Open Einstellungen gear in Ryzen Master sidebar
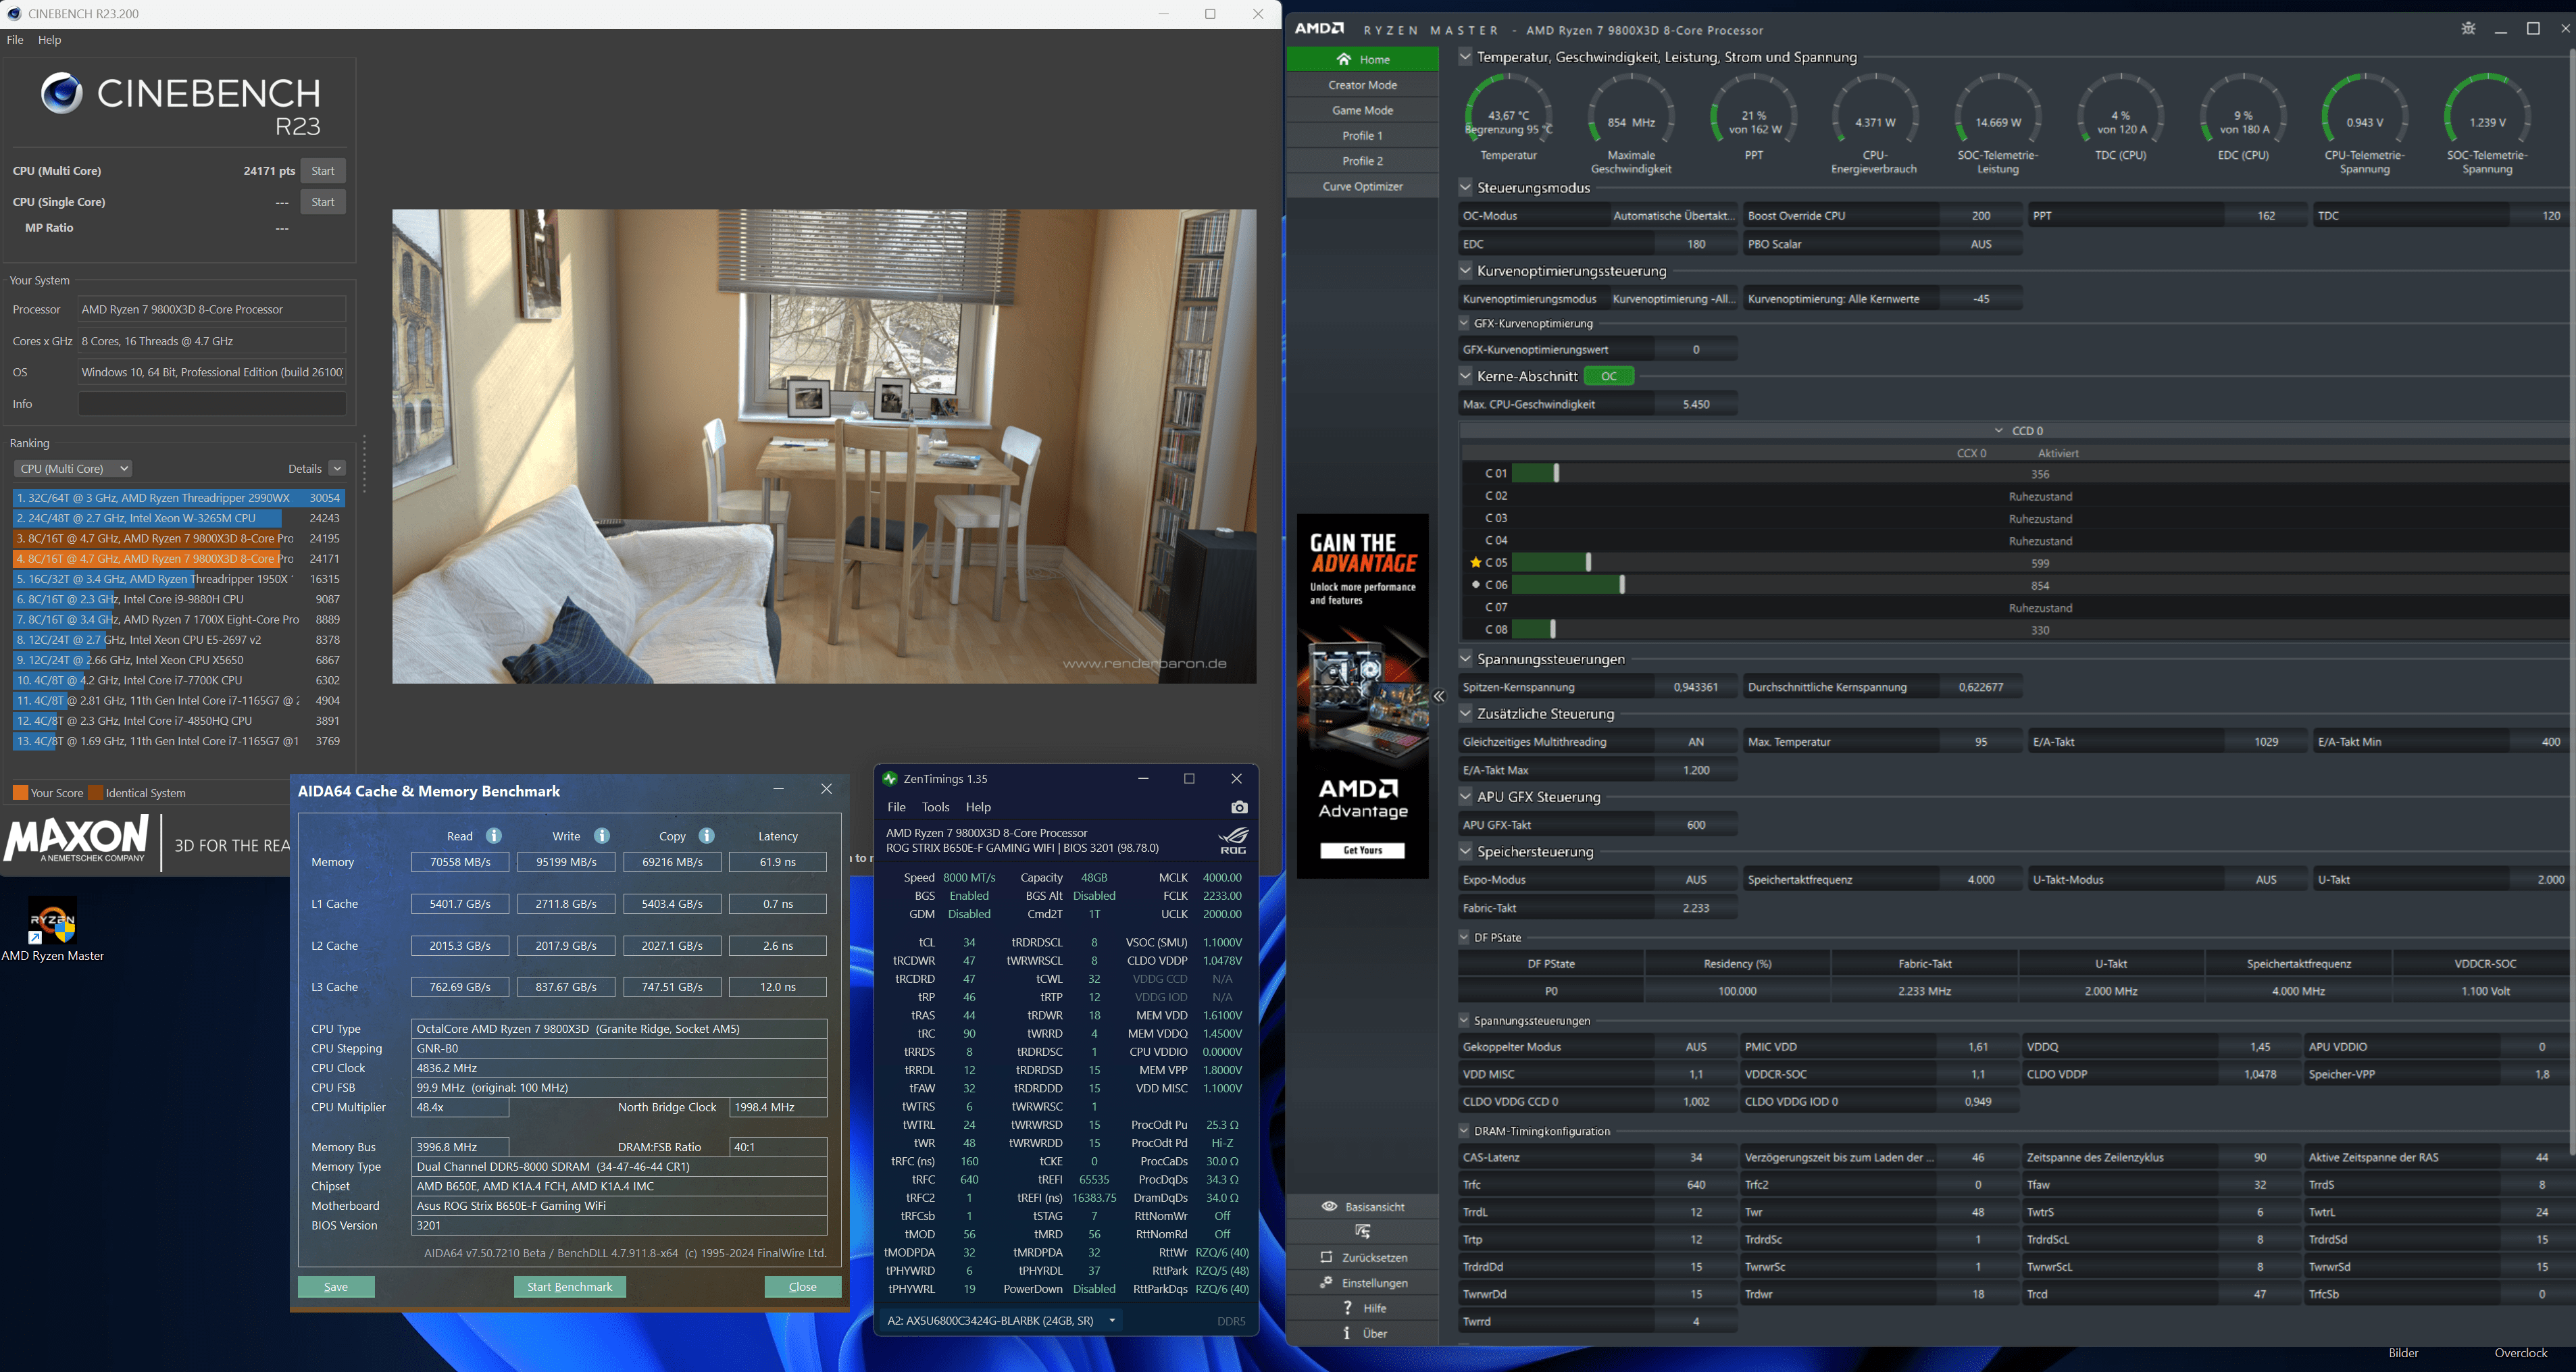Screen dimensions: 2576x1372 point(1326,1282)
